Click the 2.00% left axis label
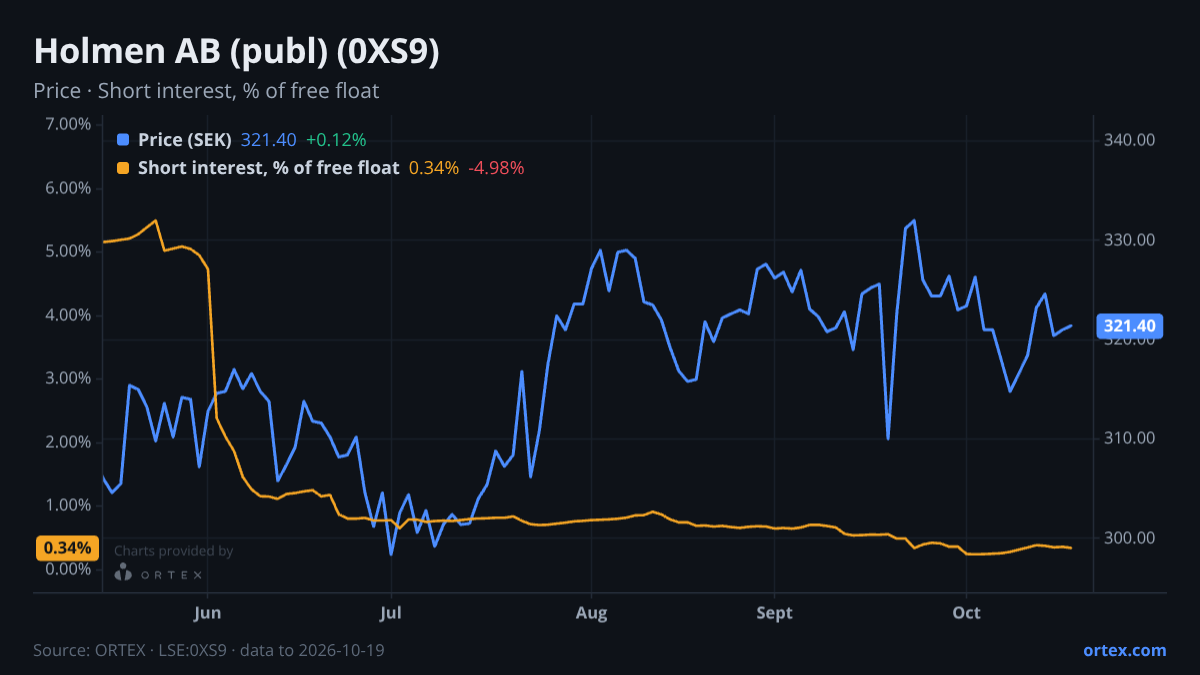Viewport: 1200px width, 675px height. pos(68,442)
